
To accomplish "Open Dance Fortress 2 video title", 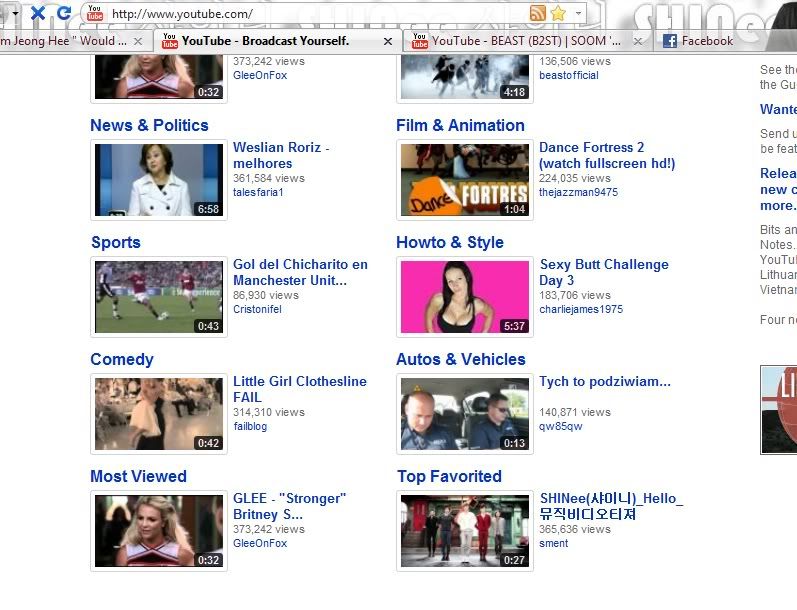I will click(607, 155).
